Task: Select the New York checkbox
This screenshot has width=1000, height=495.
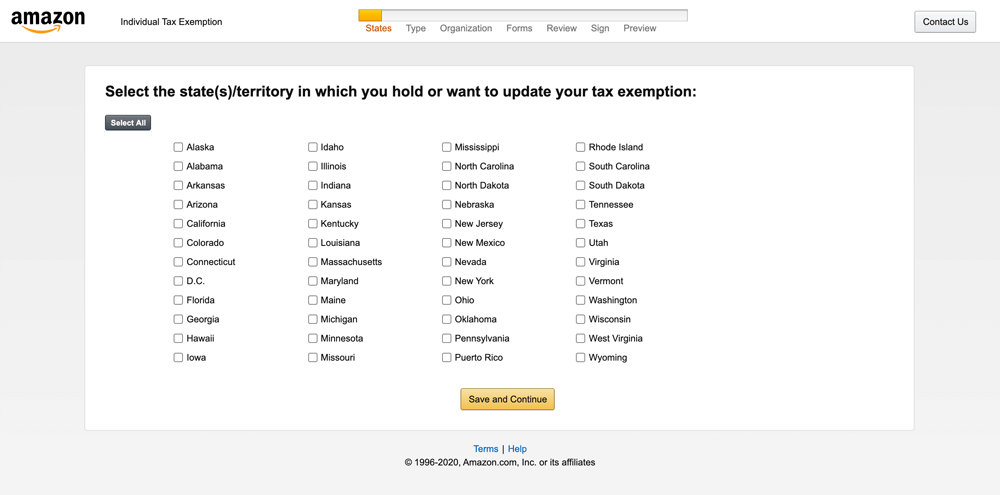Action: point(447,281)
